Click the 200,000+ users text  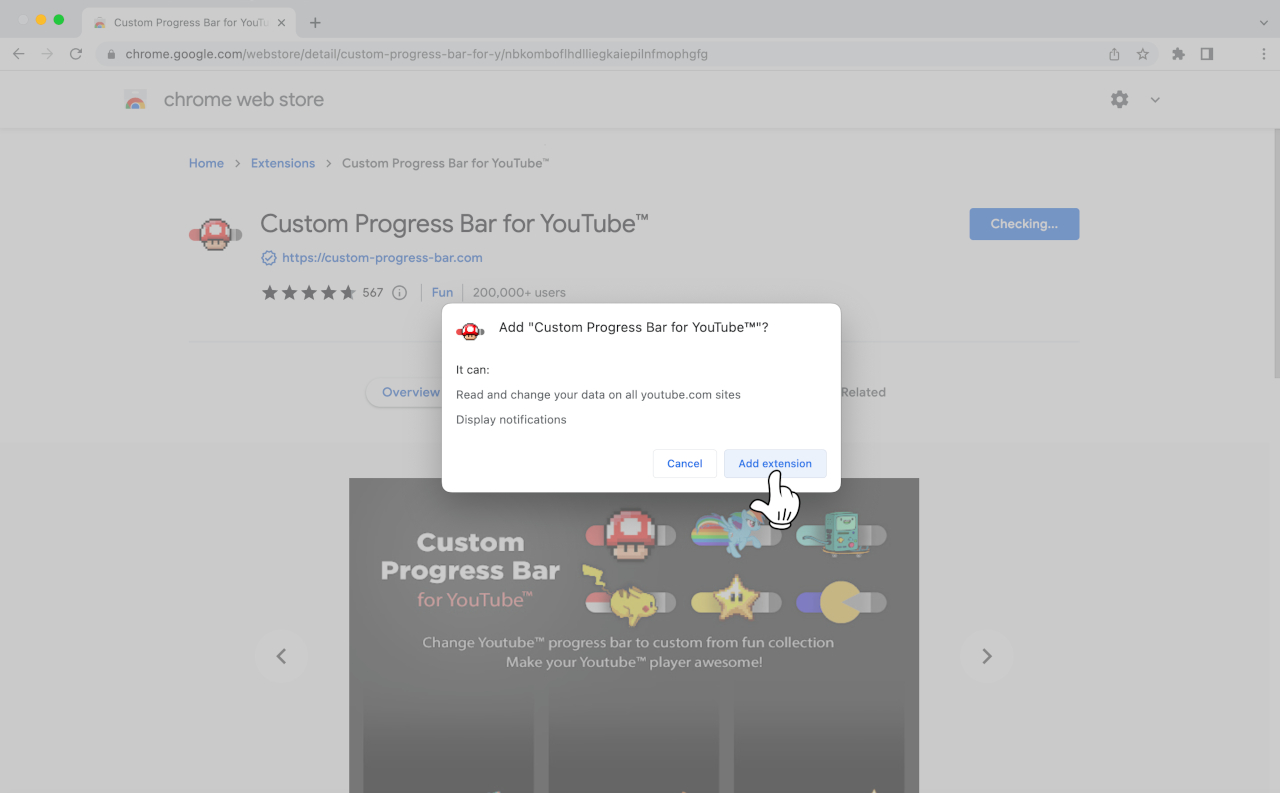[x=519, y=292]
